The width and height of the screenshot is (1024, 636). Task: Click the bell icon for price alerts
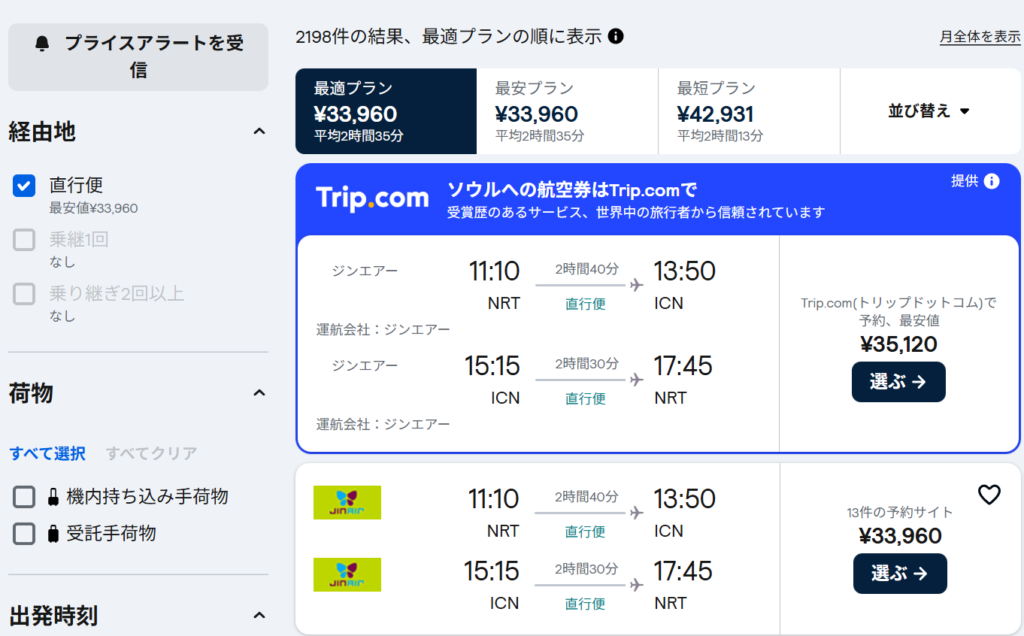click(41, 44)
